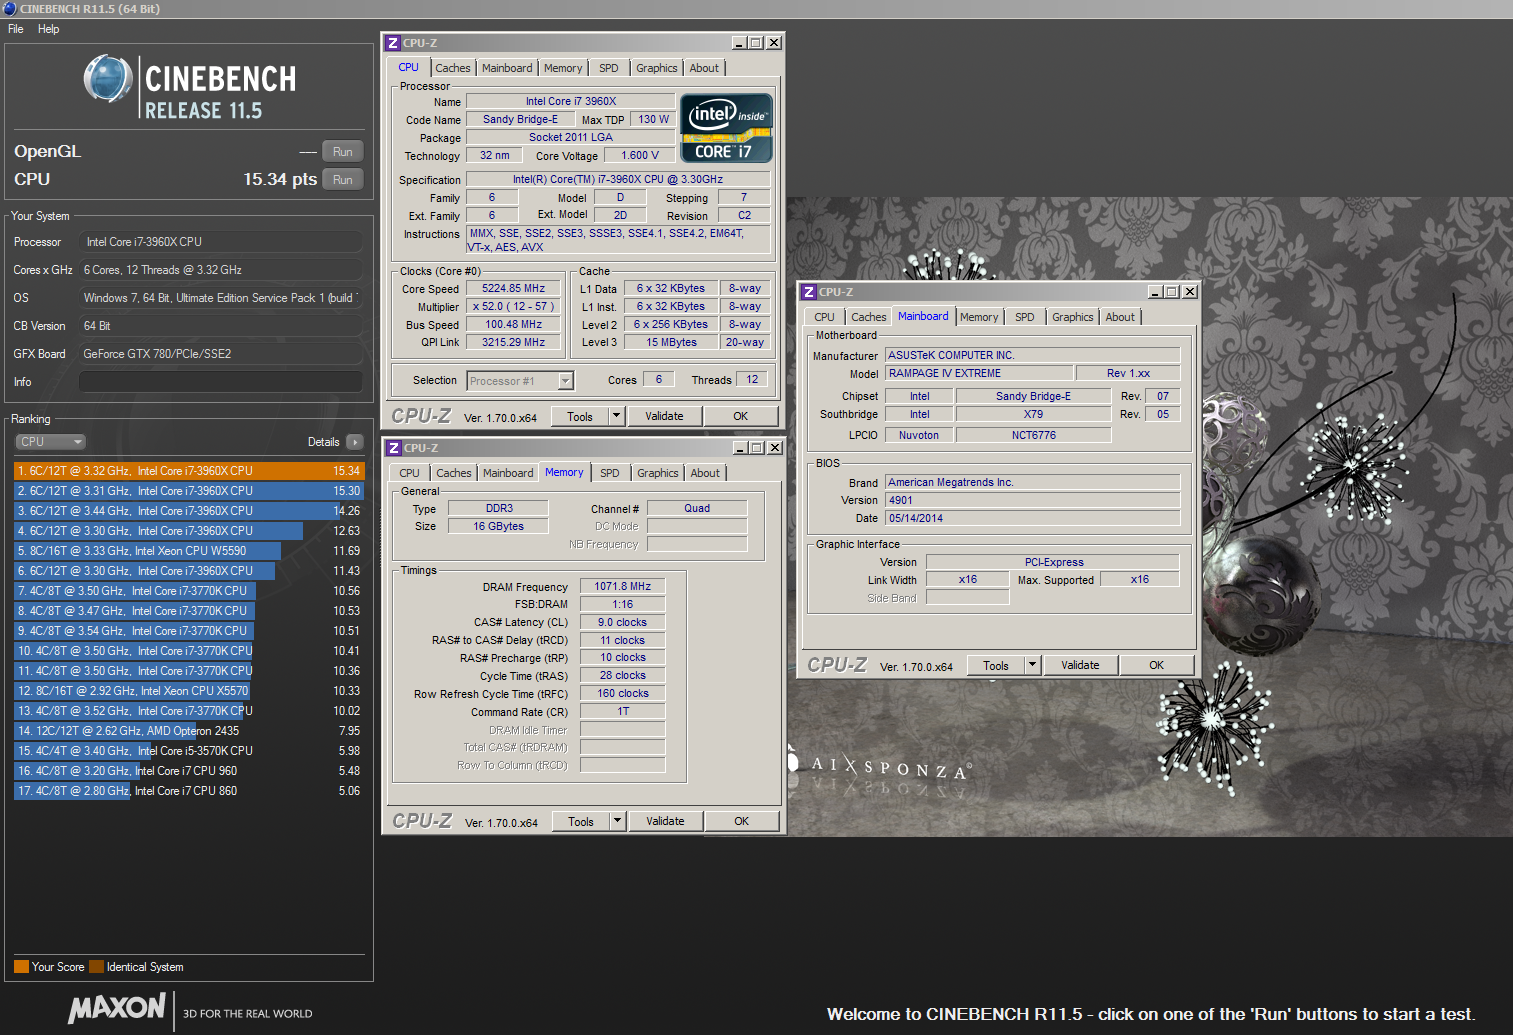Click Tools button in Mainboard CPU-Z window
1513x1035 pixels.
coord(996,666)
